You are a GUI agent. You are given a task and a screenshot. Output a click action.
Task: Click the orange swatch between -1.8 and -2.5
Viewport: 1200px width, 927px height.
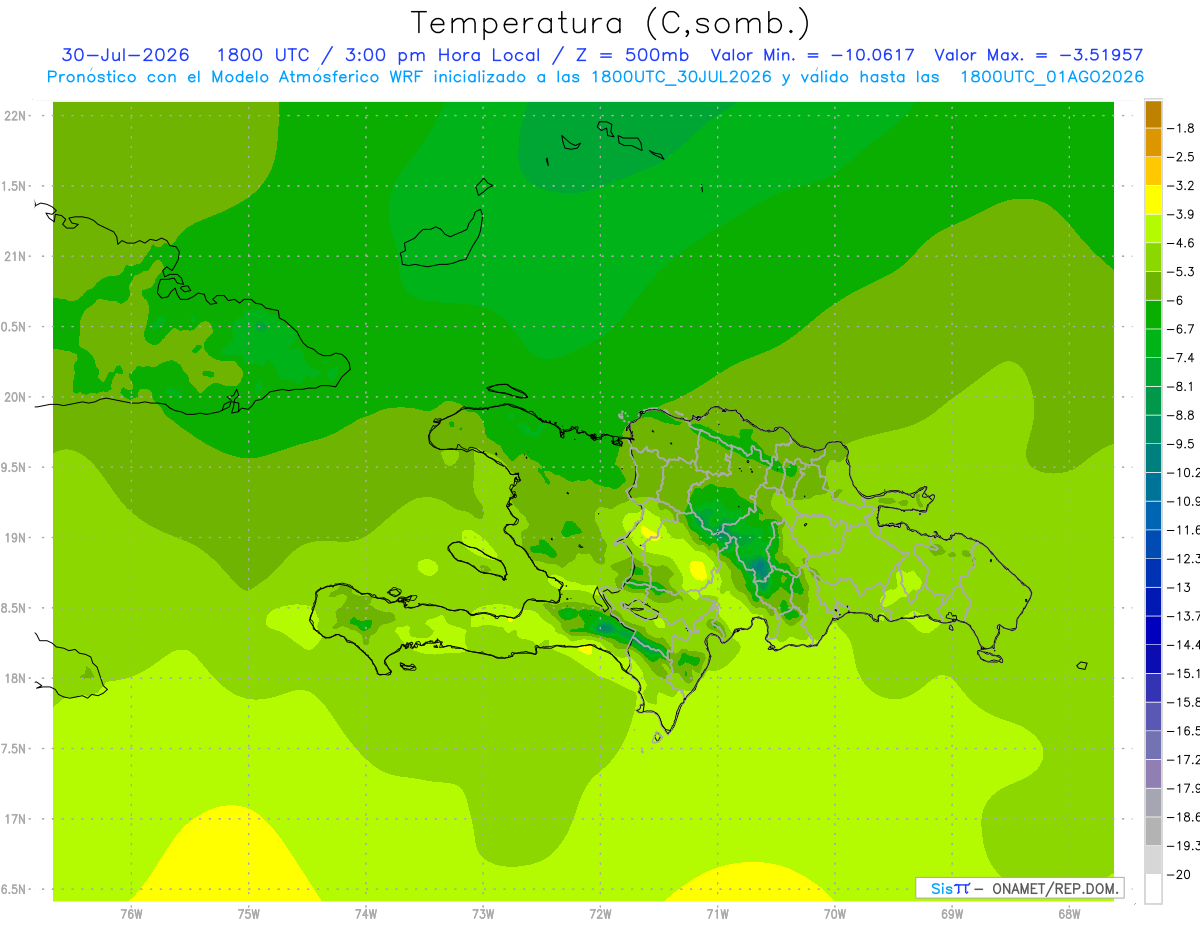pyautogui.click(x=1153, y=142)
